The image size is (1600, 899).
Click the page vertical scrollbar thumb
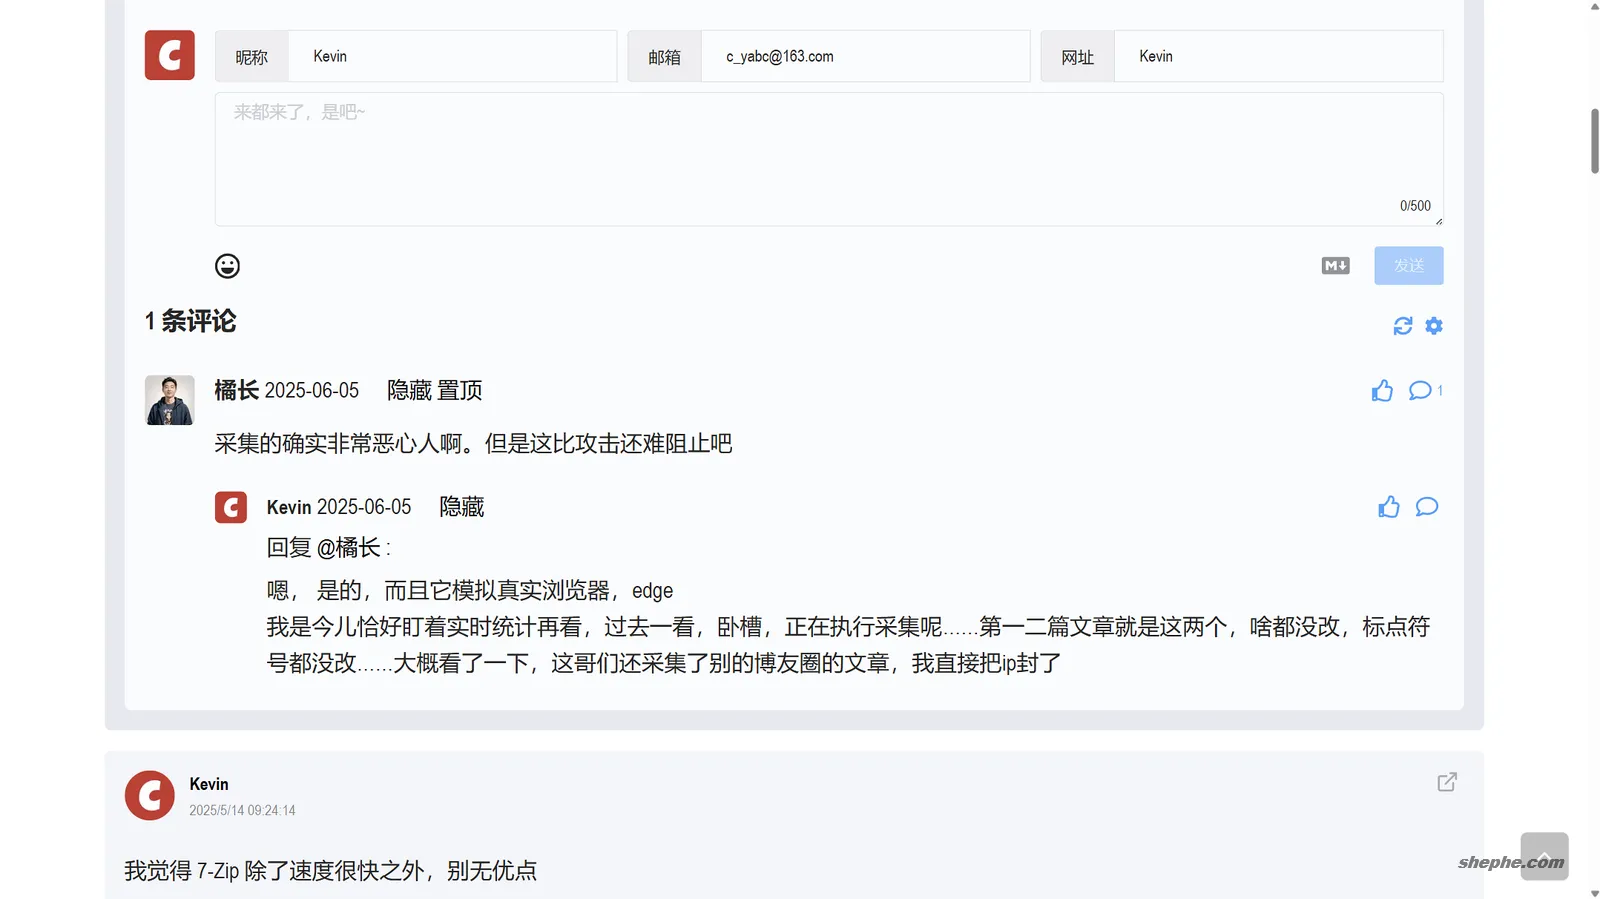1594,141
